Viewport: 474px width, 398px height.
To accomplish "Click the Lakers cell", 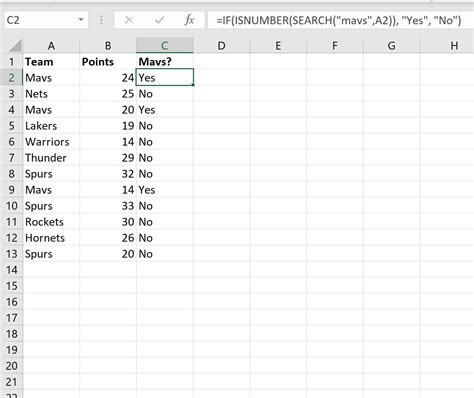I will tap(51, 126).
